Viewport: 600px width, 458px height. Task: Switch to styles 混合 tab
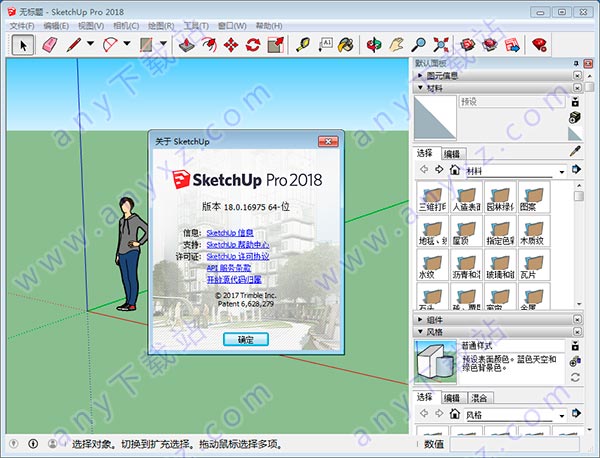(x=479, y=398)
